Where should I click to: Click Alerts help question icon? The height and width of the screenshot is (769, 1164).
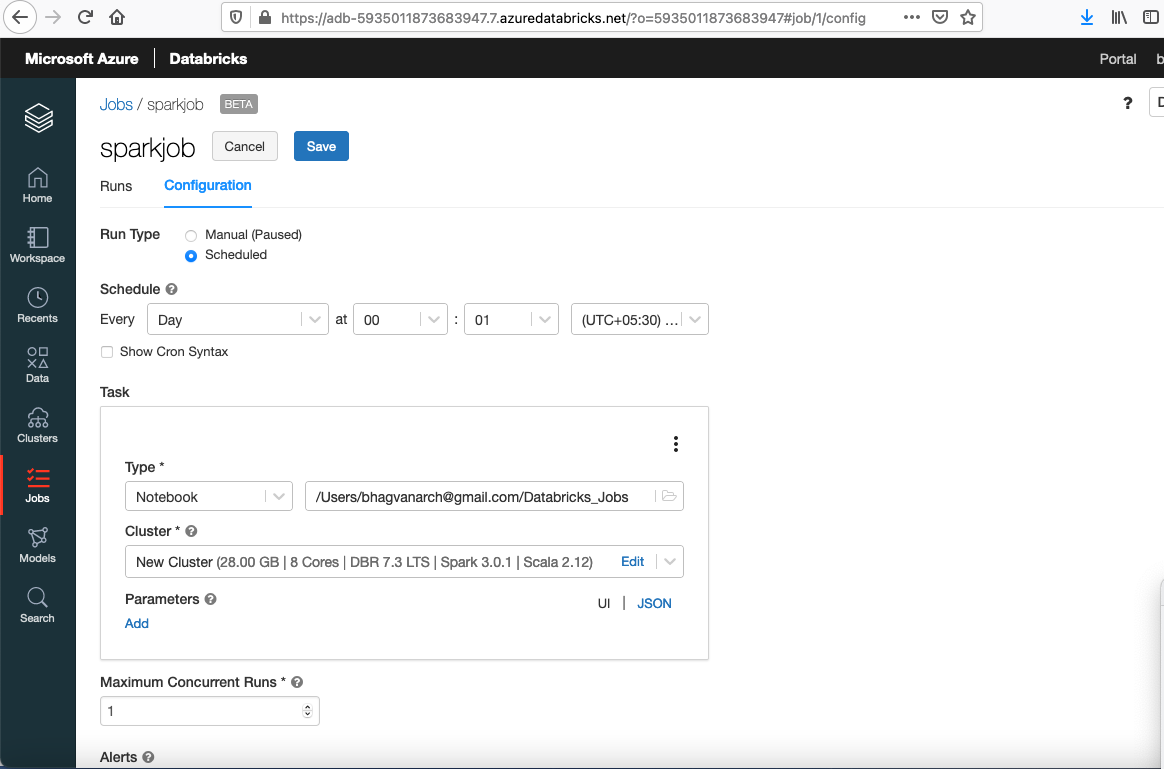(x=148, y=757)
